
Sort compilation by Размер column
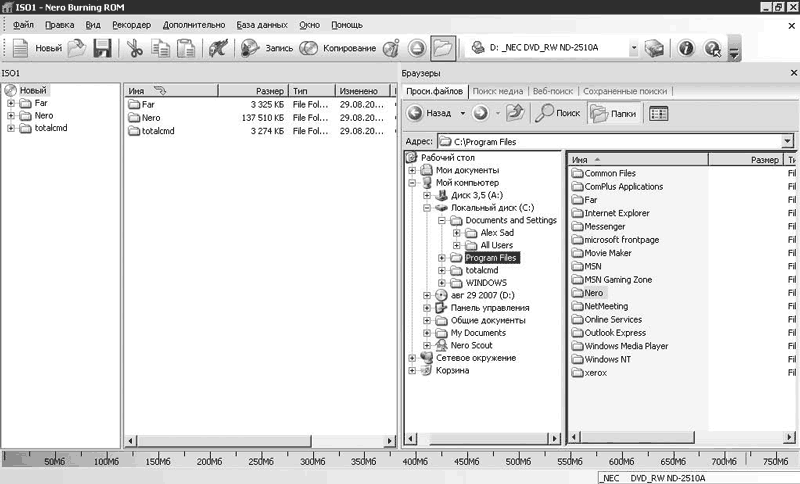[253, 91]
